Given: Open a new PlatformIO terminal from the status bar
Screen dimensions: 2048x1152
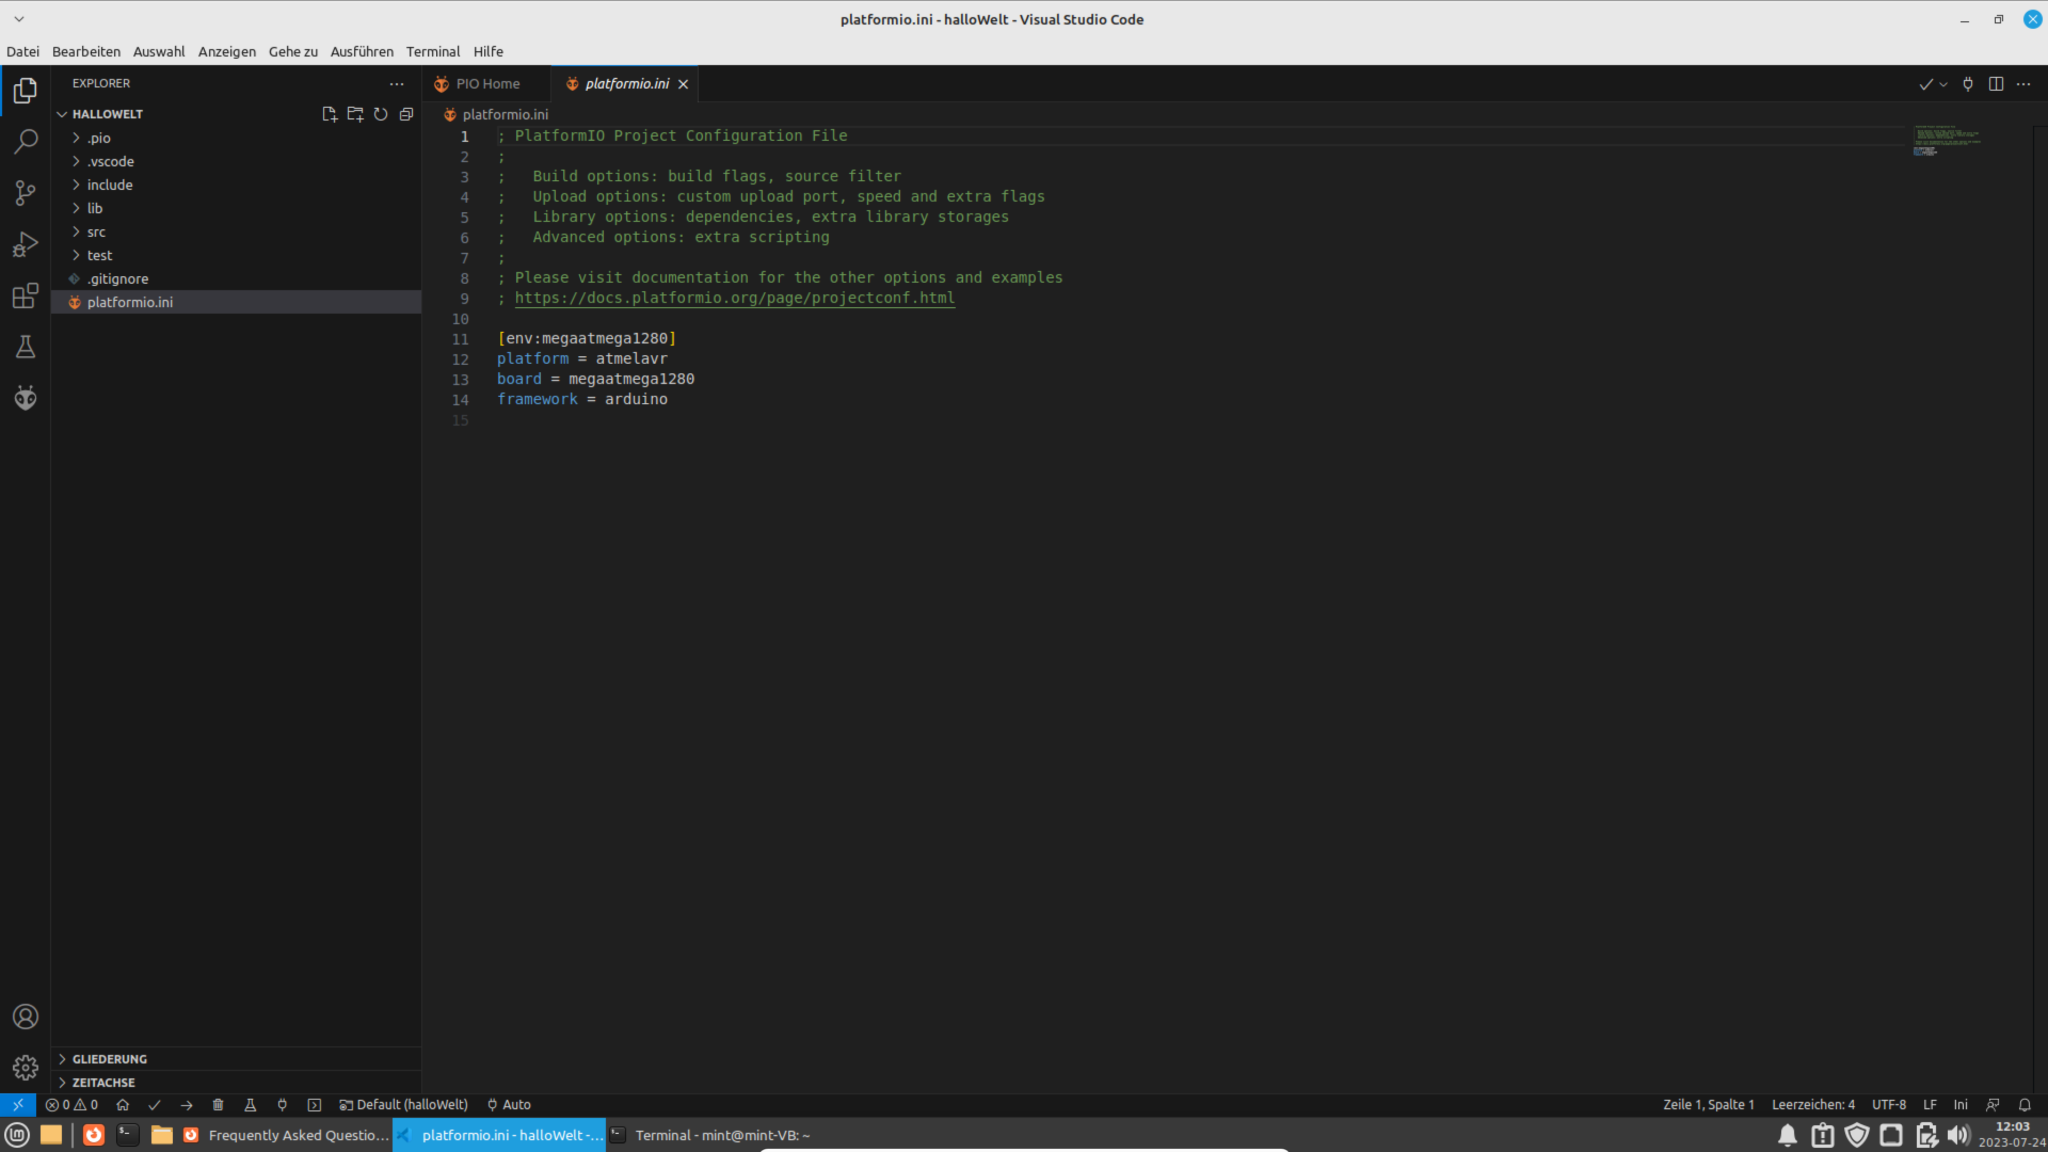Looking at the screenshot, I should [315, 1105].
